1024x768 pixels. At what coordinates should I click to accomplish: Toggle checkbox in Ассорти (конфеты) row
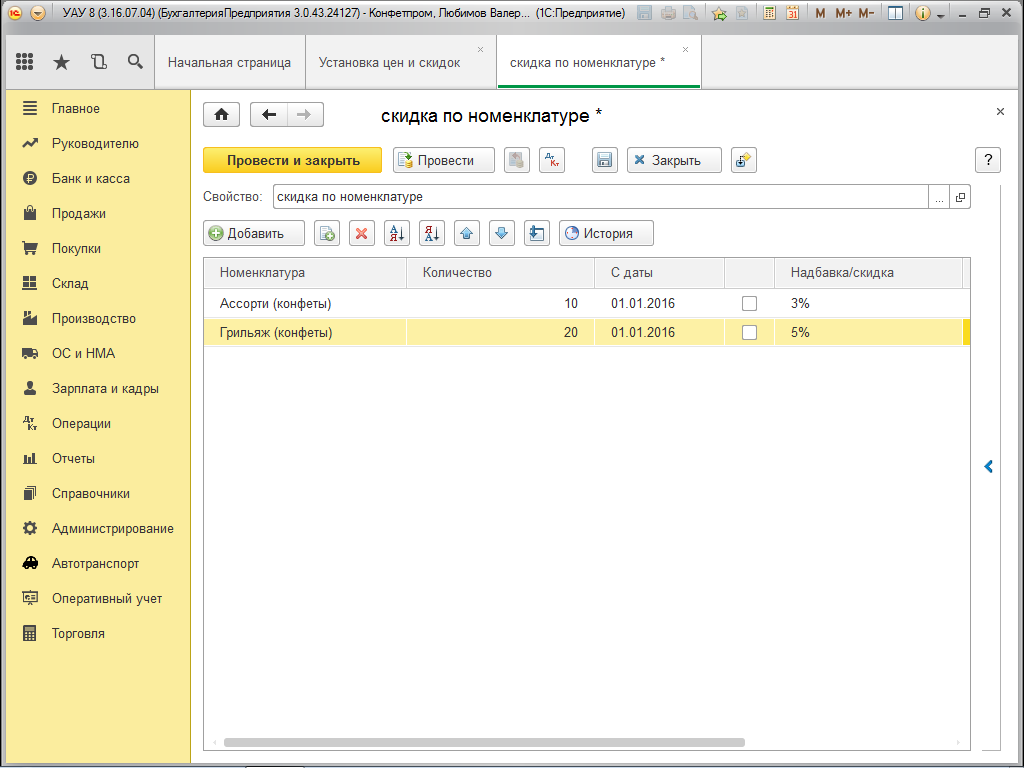(749, 303)
